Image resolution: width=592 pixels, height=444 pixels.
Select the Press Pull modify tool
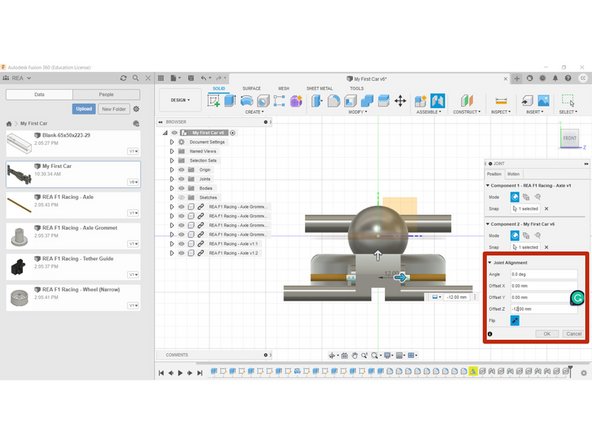[317, 101]
